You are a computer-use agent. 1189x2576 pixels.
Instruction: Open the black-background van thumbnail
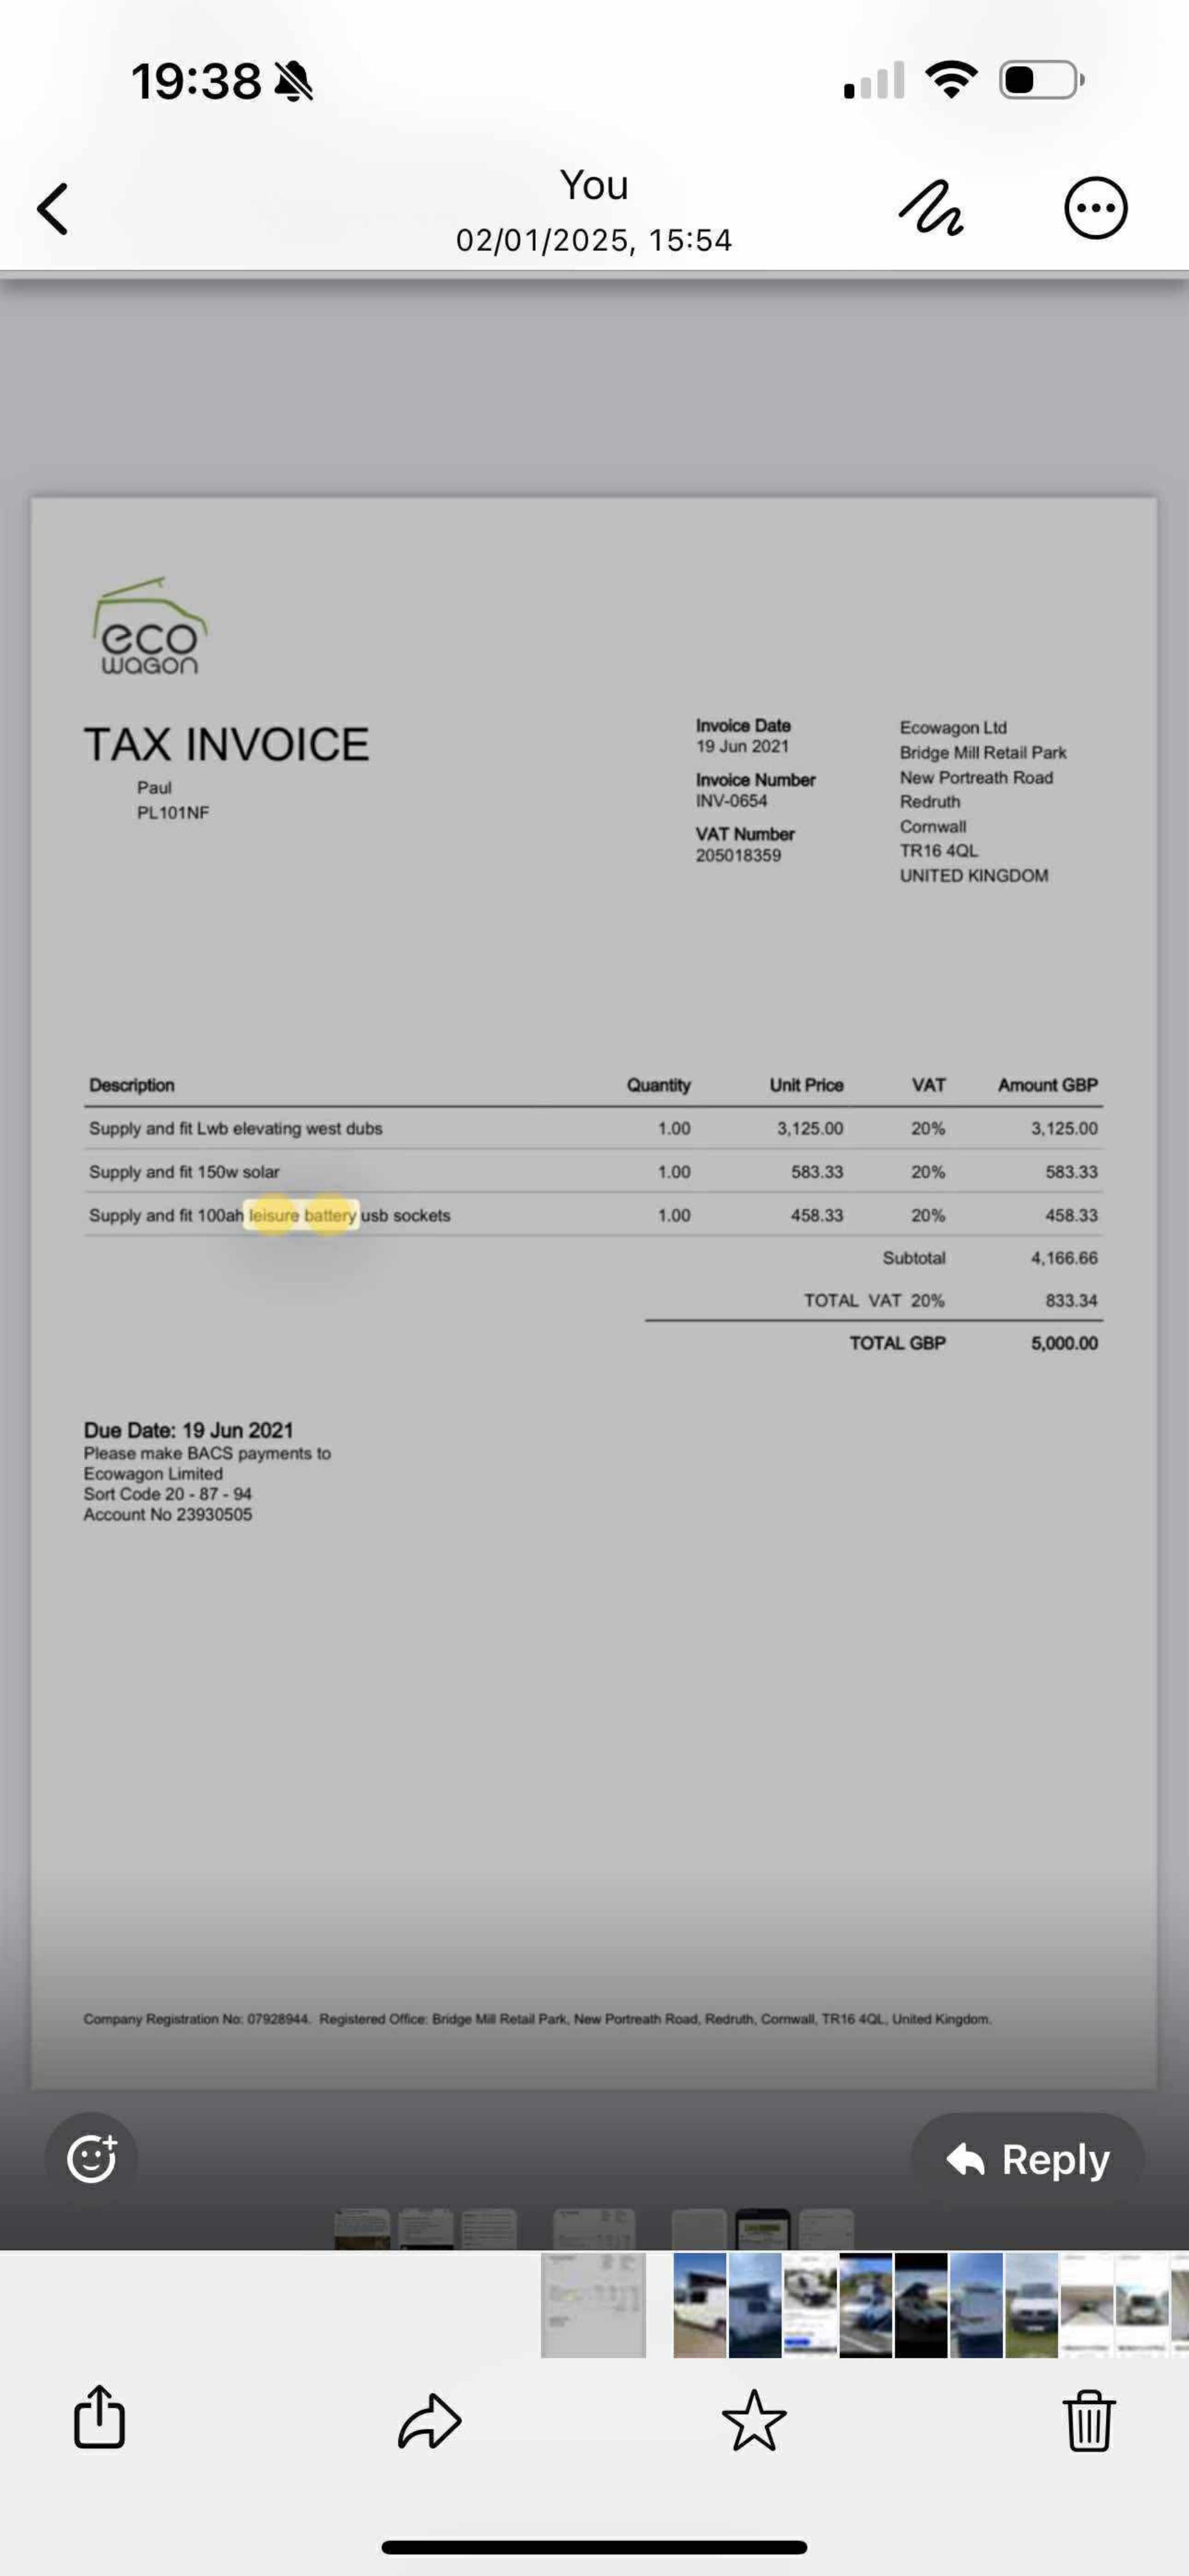[920, 2304]
